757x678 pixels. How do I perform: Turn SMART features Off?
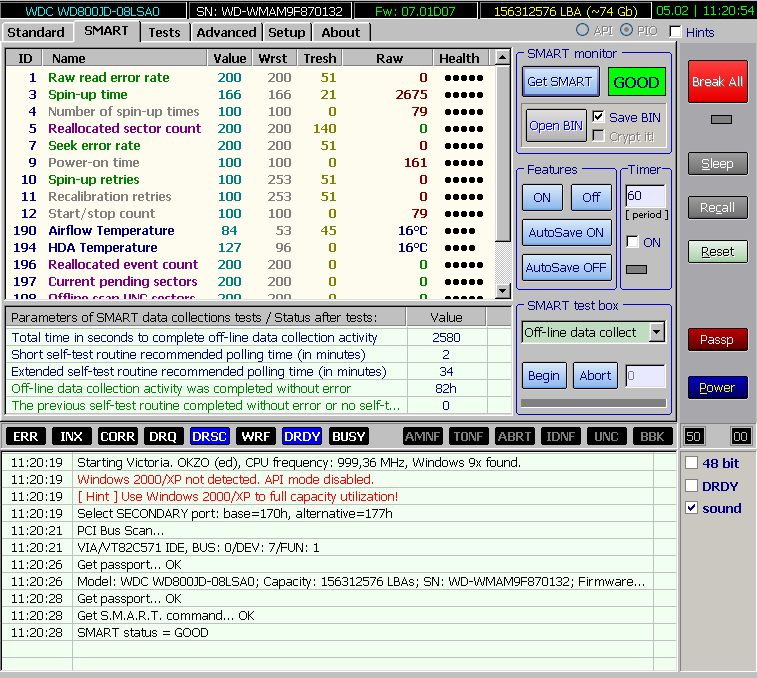pyautogui.click(x=591, y=197)
